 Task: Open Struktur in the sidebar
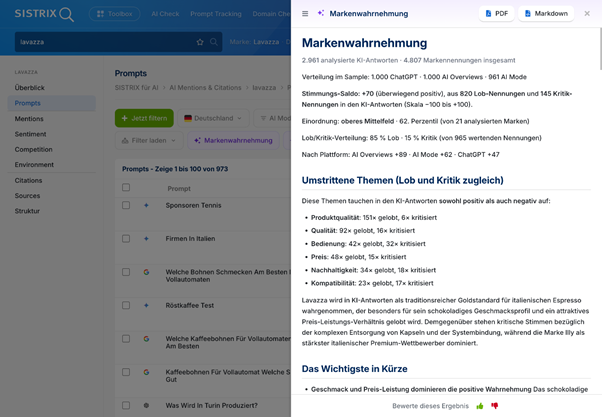[27, 211]
